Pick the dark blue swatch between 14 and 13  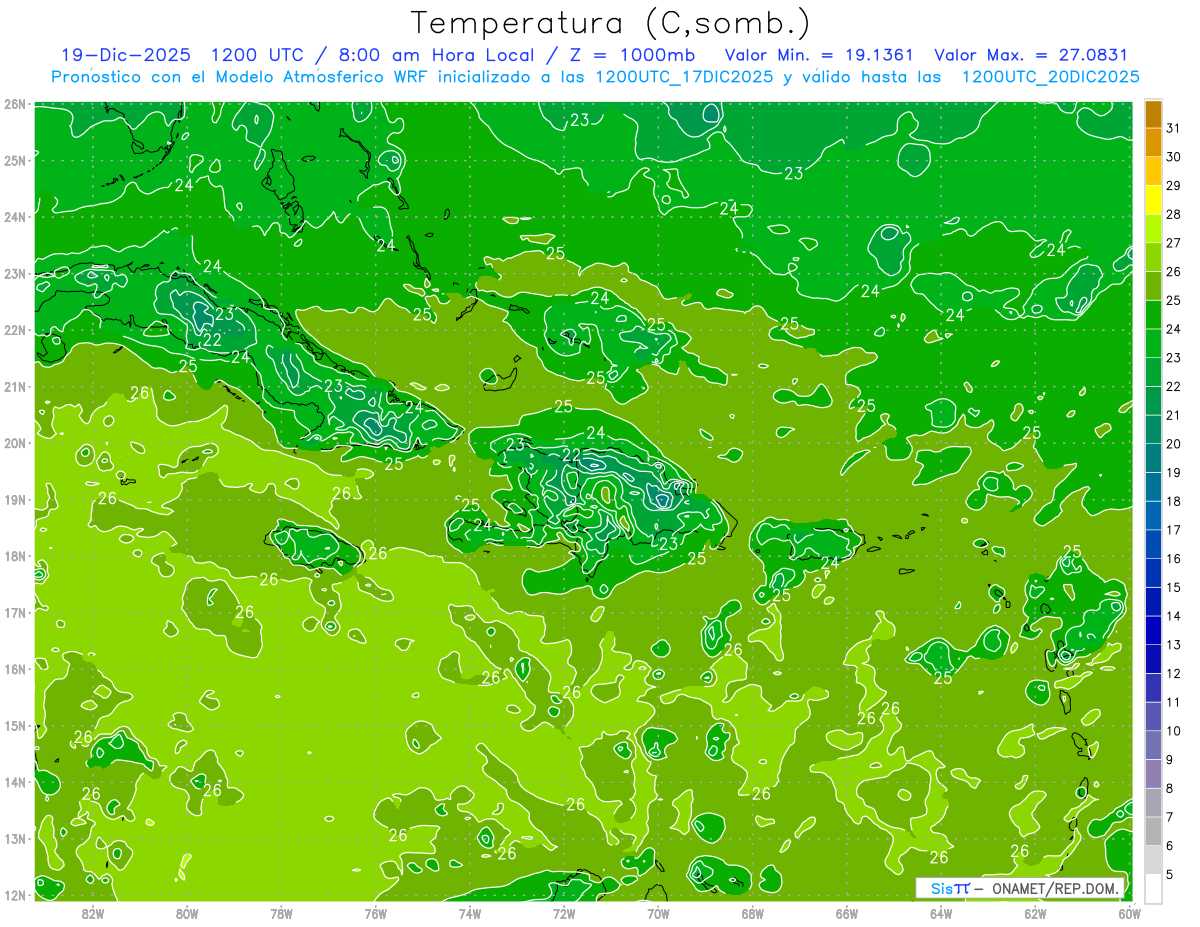1153,630
